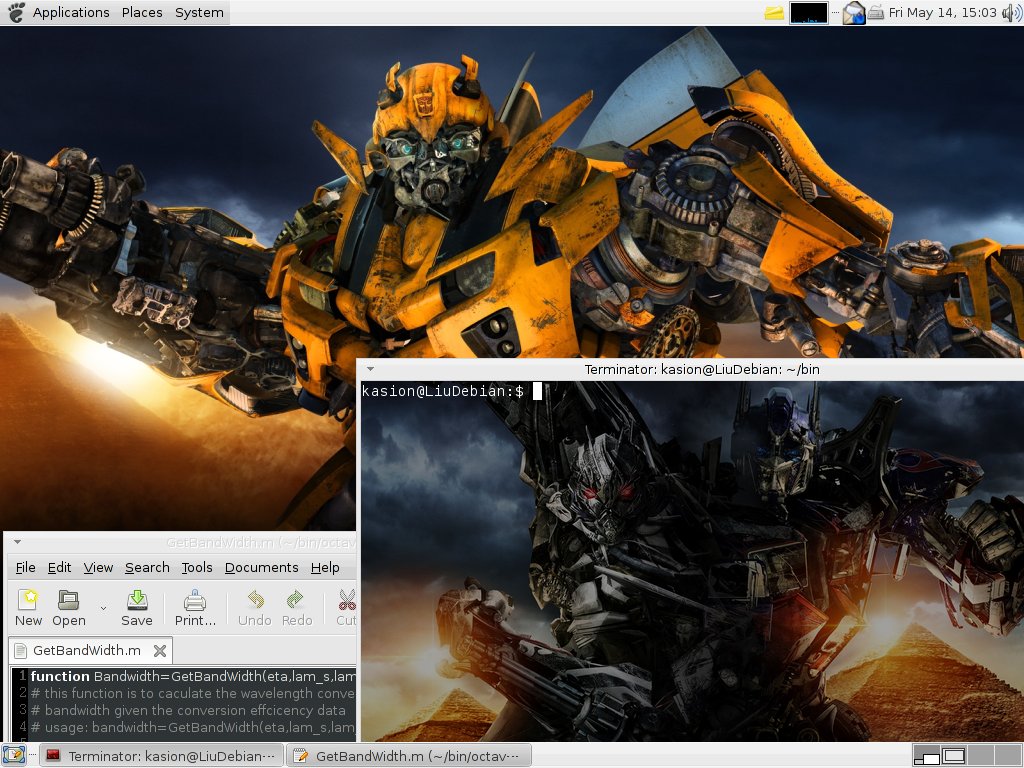This screenshot has width=1024, height=768.
Task: Switch to GetBandWidth.m window in taskbar
Action: pyautogui.click(x=409, y=756)
